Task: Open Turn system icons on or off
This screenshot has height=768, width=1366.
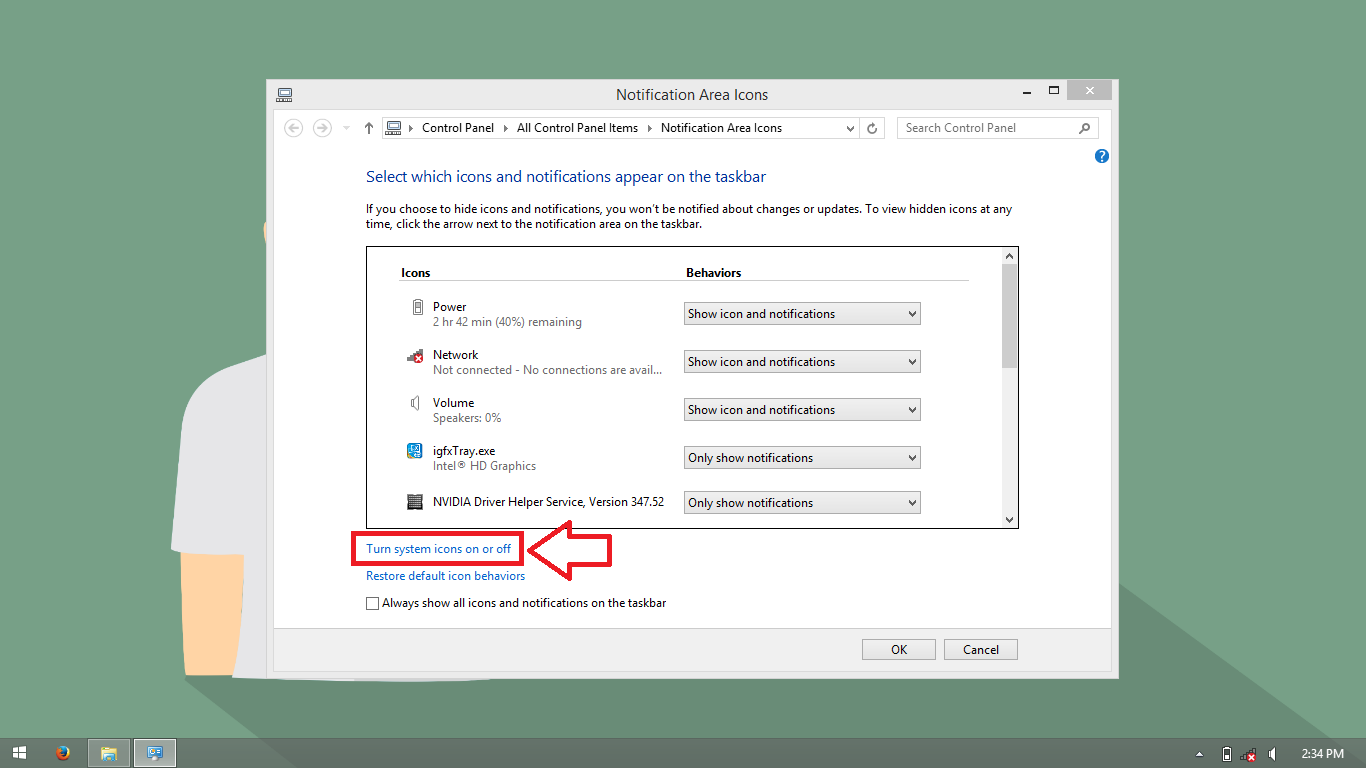Action: click(438, 549)
